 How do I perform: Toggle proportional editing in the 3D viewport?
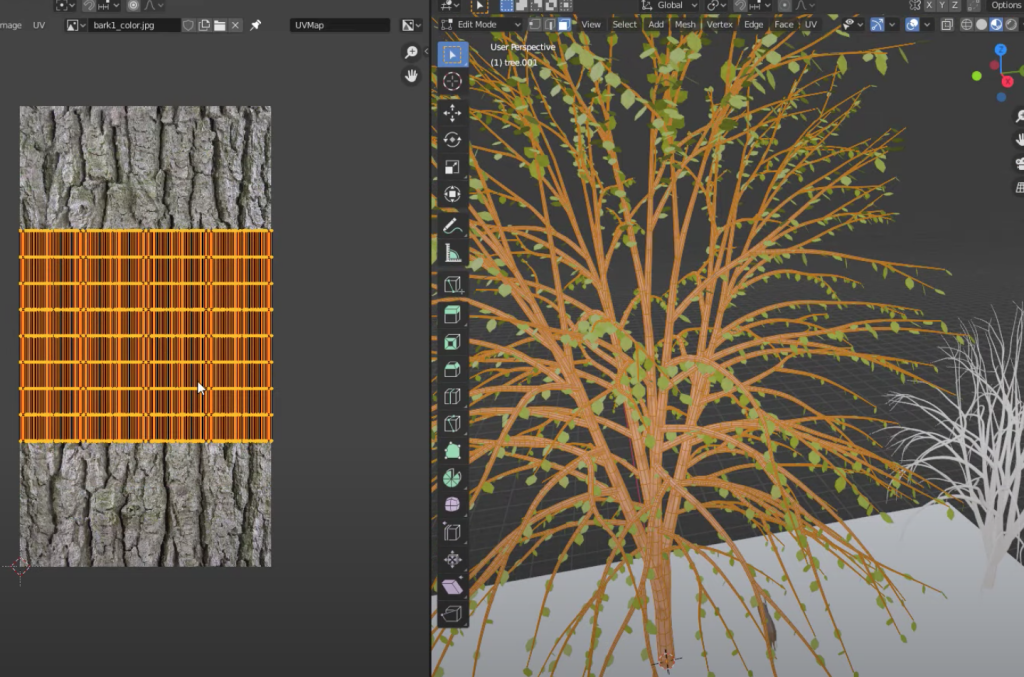785,5
